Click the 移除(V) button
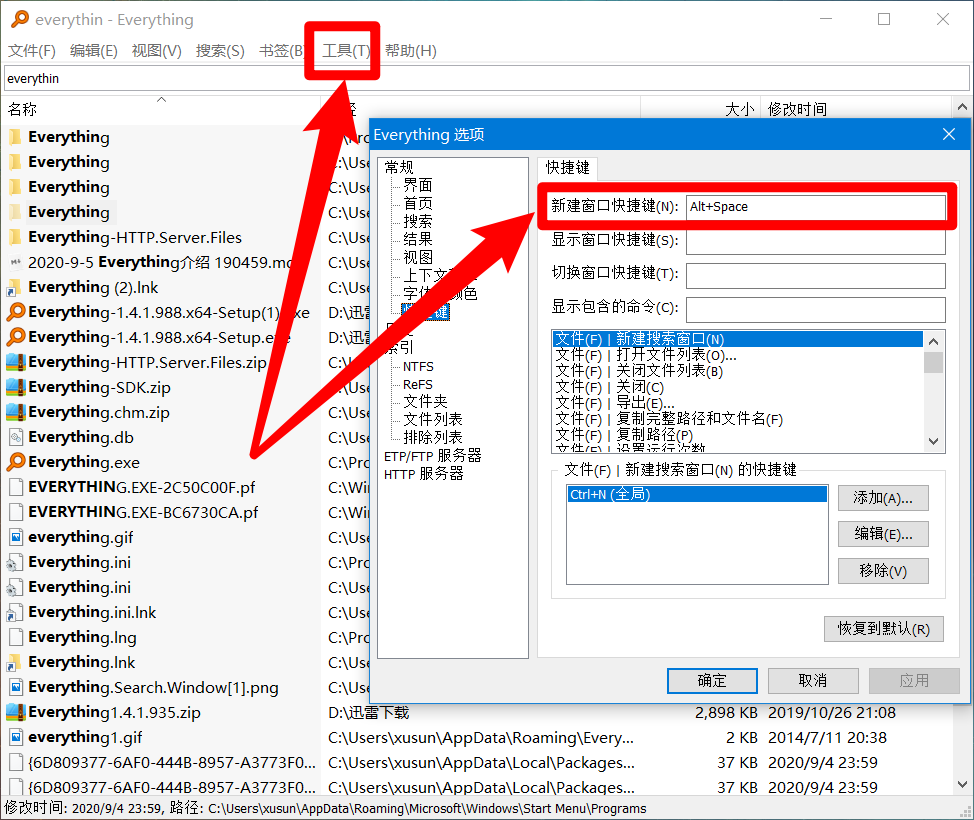The height and width of the screenshot is (820, 974). point(883,571)
